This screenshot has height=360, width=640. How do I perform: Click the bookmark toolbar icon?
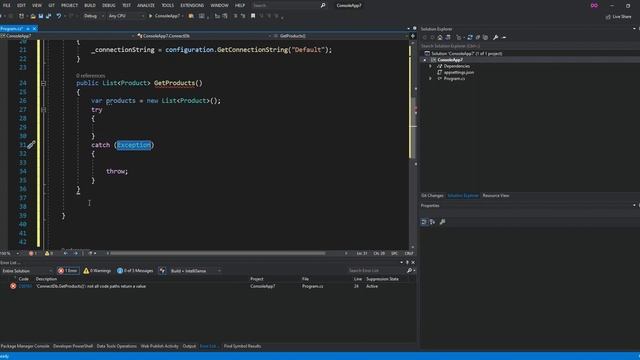point(253,16)
